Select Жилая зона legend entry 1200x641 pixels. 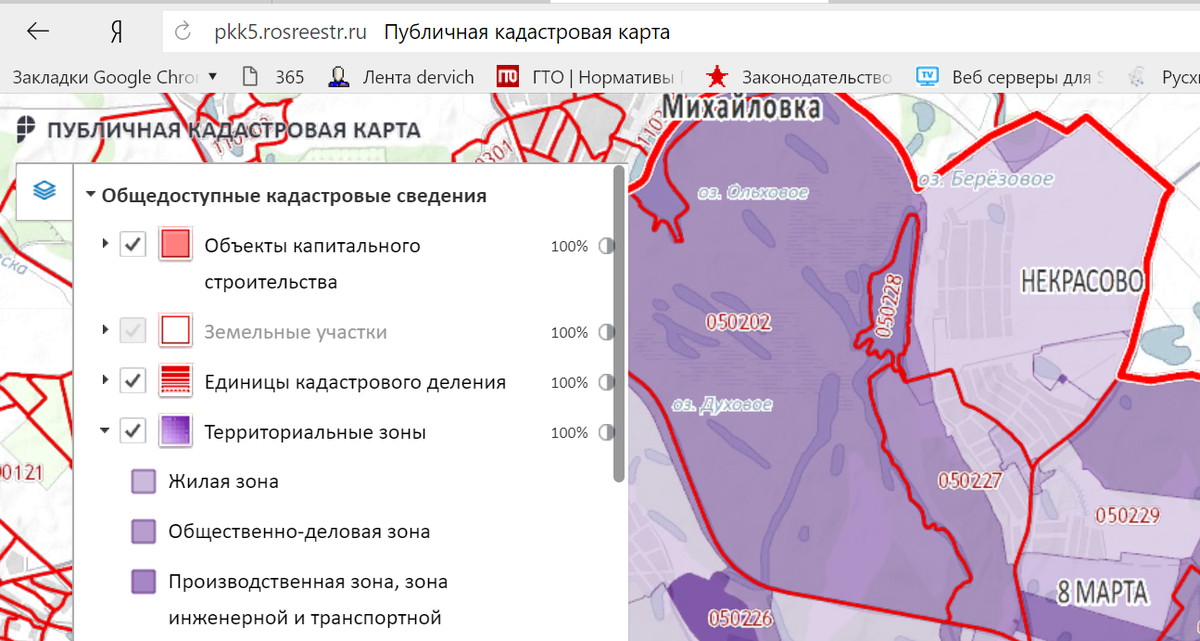click(223, 482)
